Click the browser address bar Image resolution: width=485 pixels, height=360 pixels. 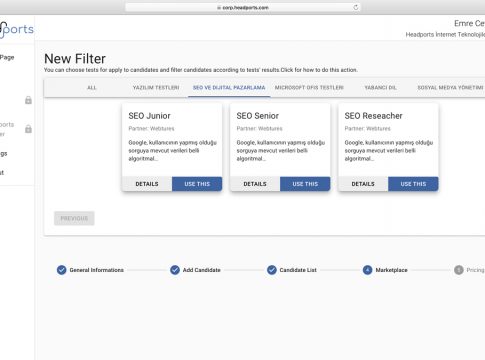click(242, 7)
